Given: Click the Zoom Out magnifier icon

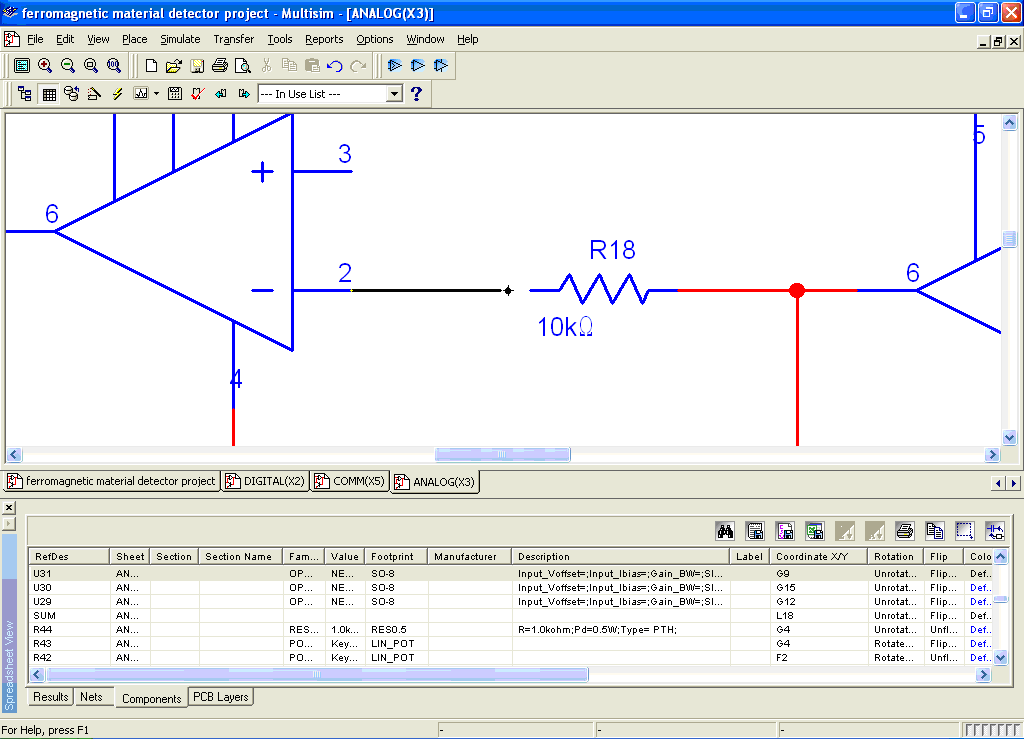Looking at the screenshot, I should pyautogui.click(x=68, y=66).
